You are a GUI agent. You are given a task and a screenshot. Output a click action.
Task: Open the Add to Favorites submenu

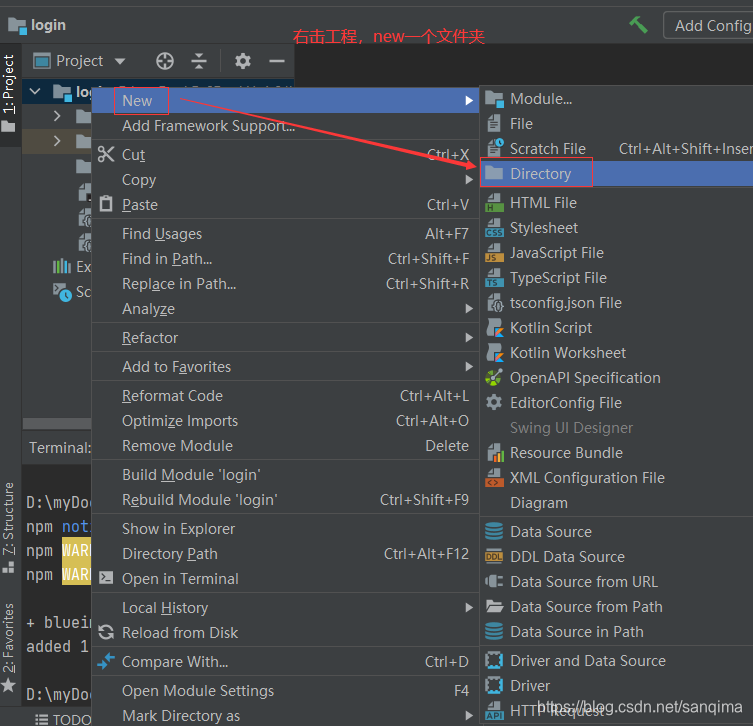click(285, 367)
